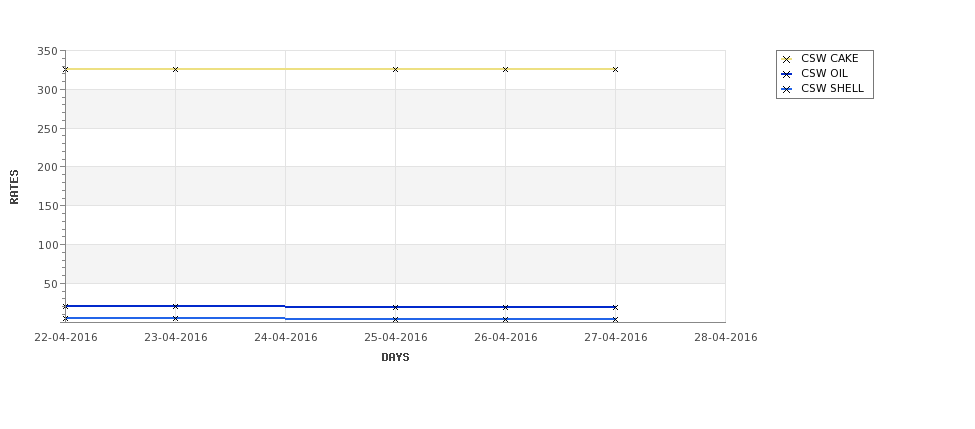The image size is (975, 429).
Task: Select CSW SHELL data point on 26-04-2016
Action: (x=506, y=320)
